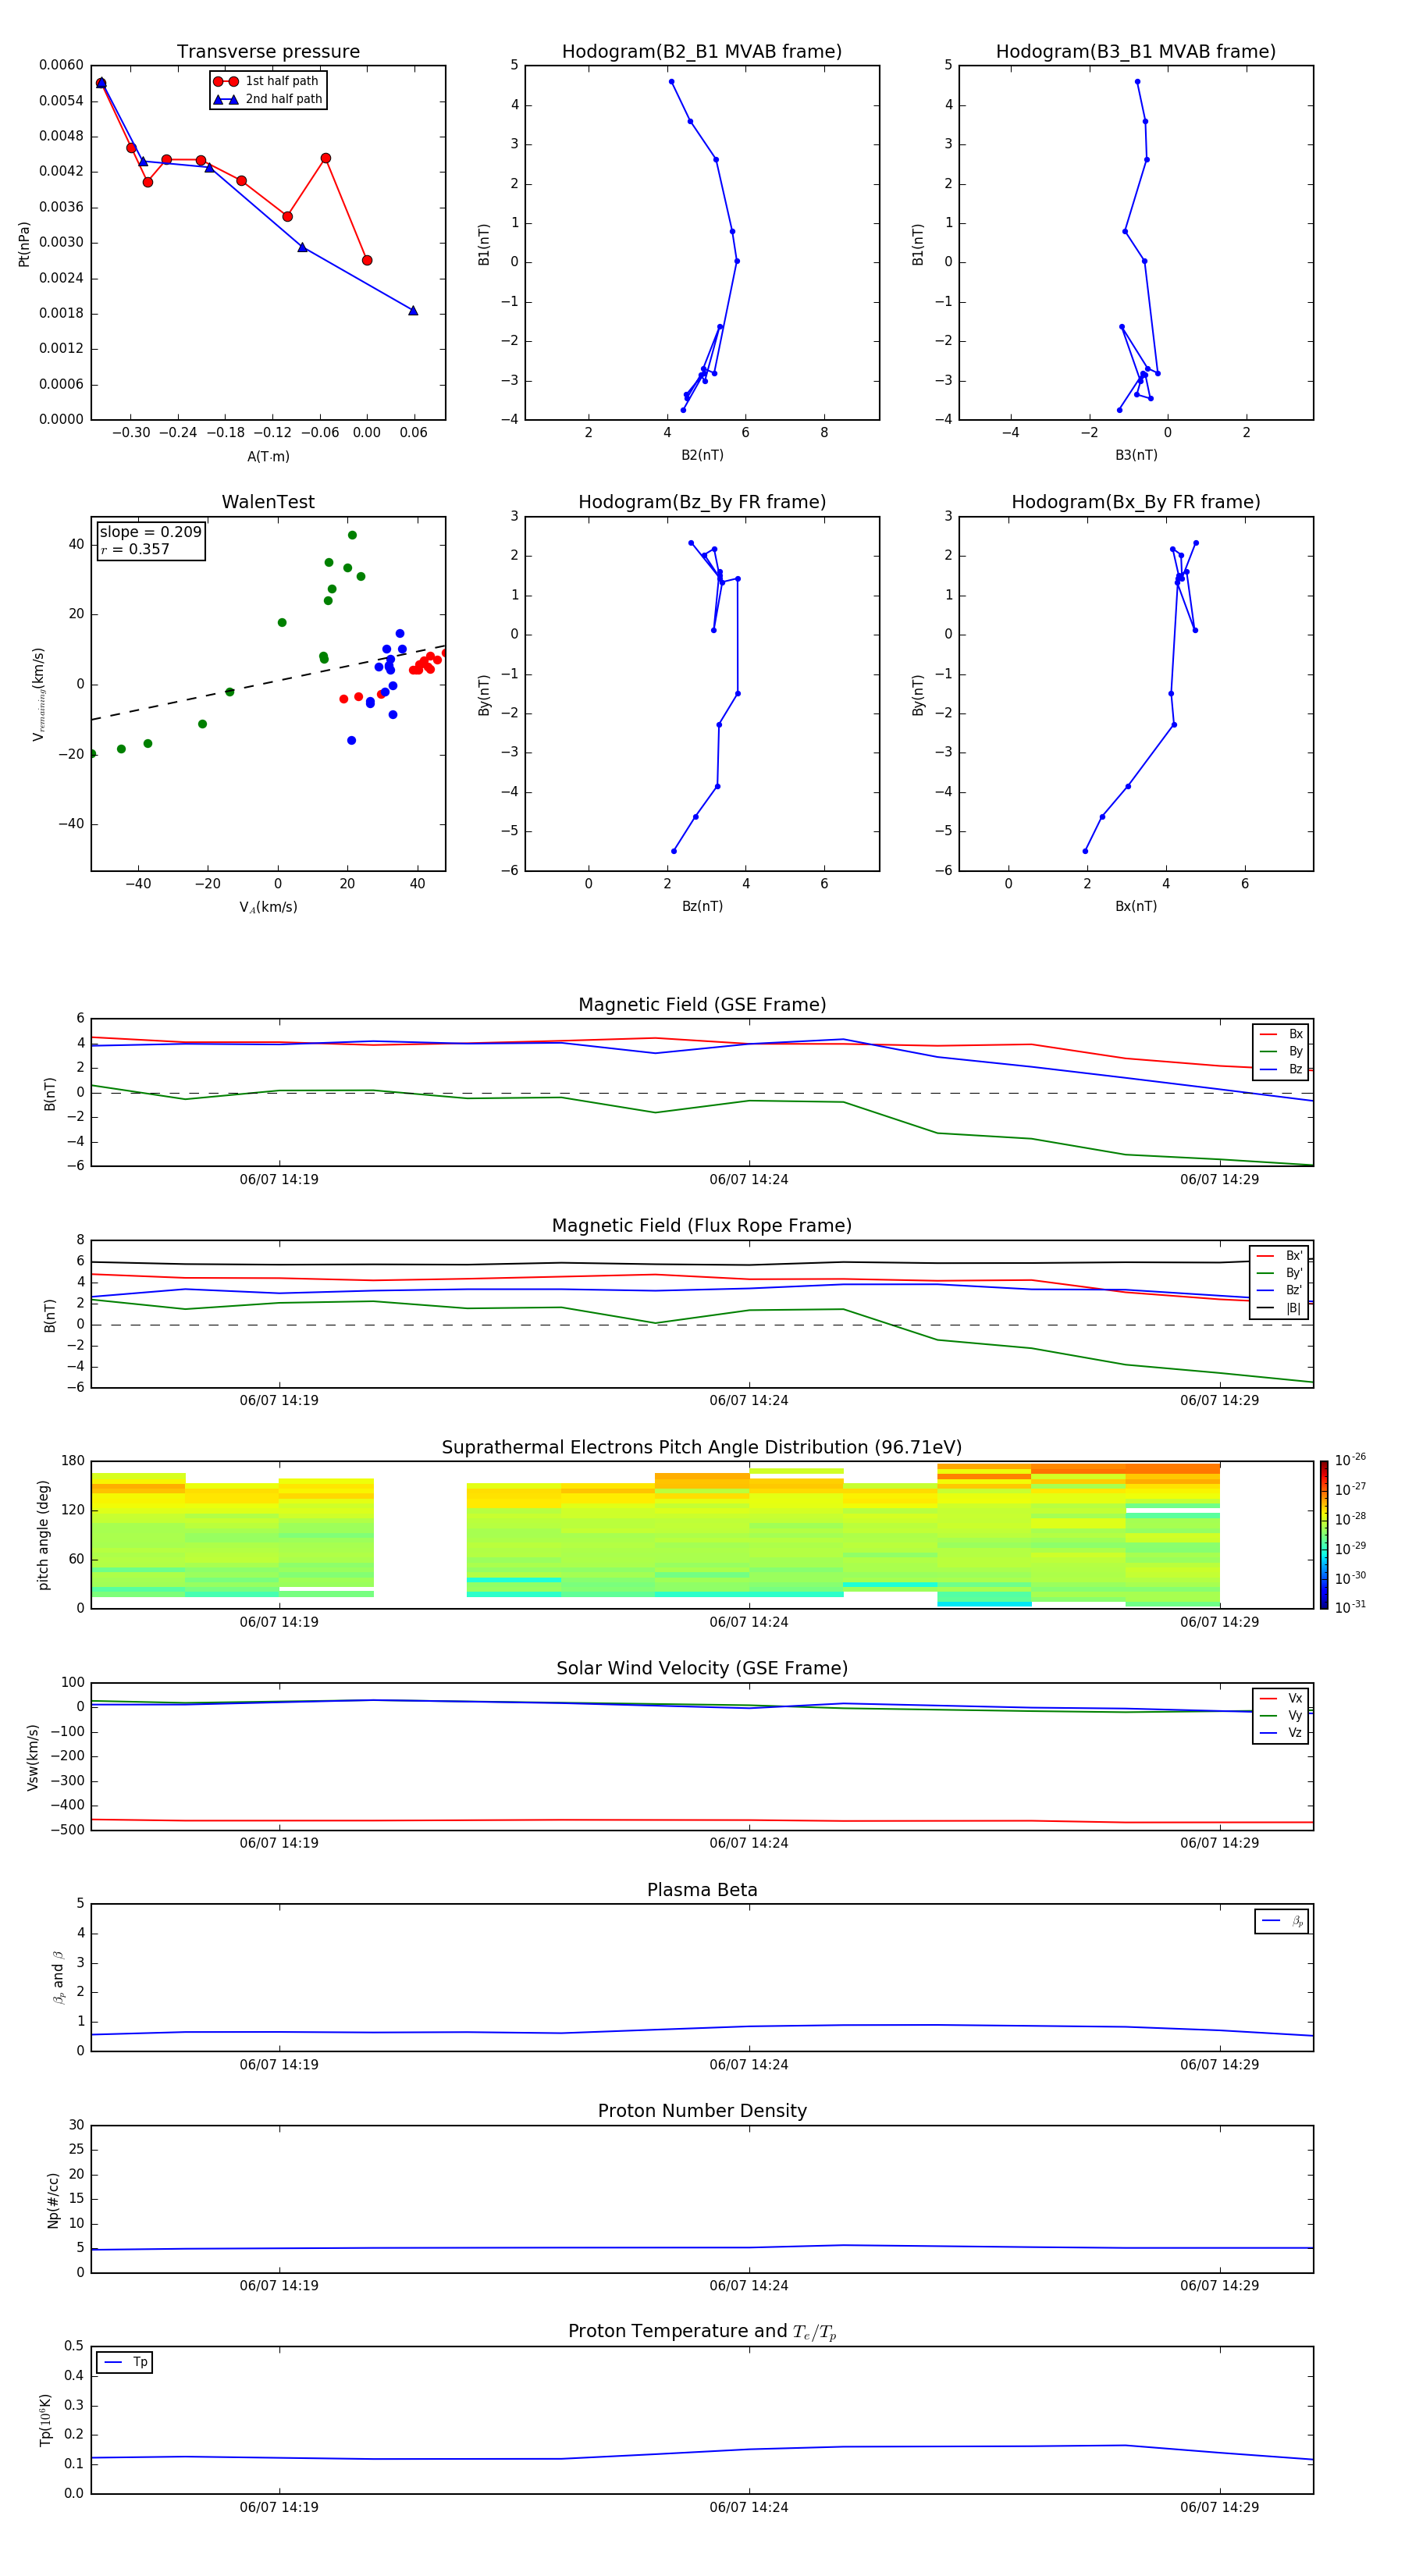Click the last blue triangle in Transverse pressure
This screenshot has width=1405, height=2576.
coord(413,311)
